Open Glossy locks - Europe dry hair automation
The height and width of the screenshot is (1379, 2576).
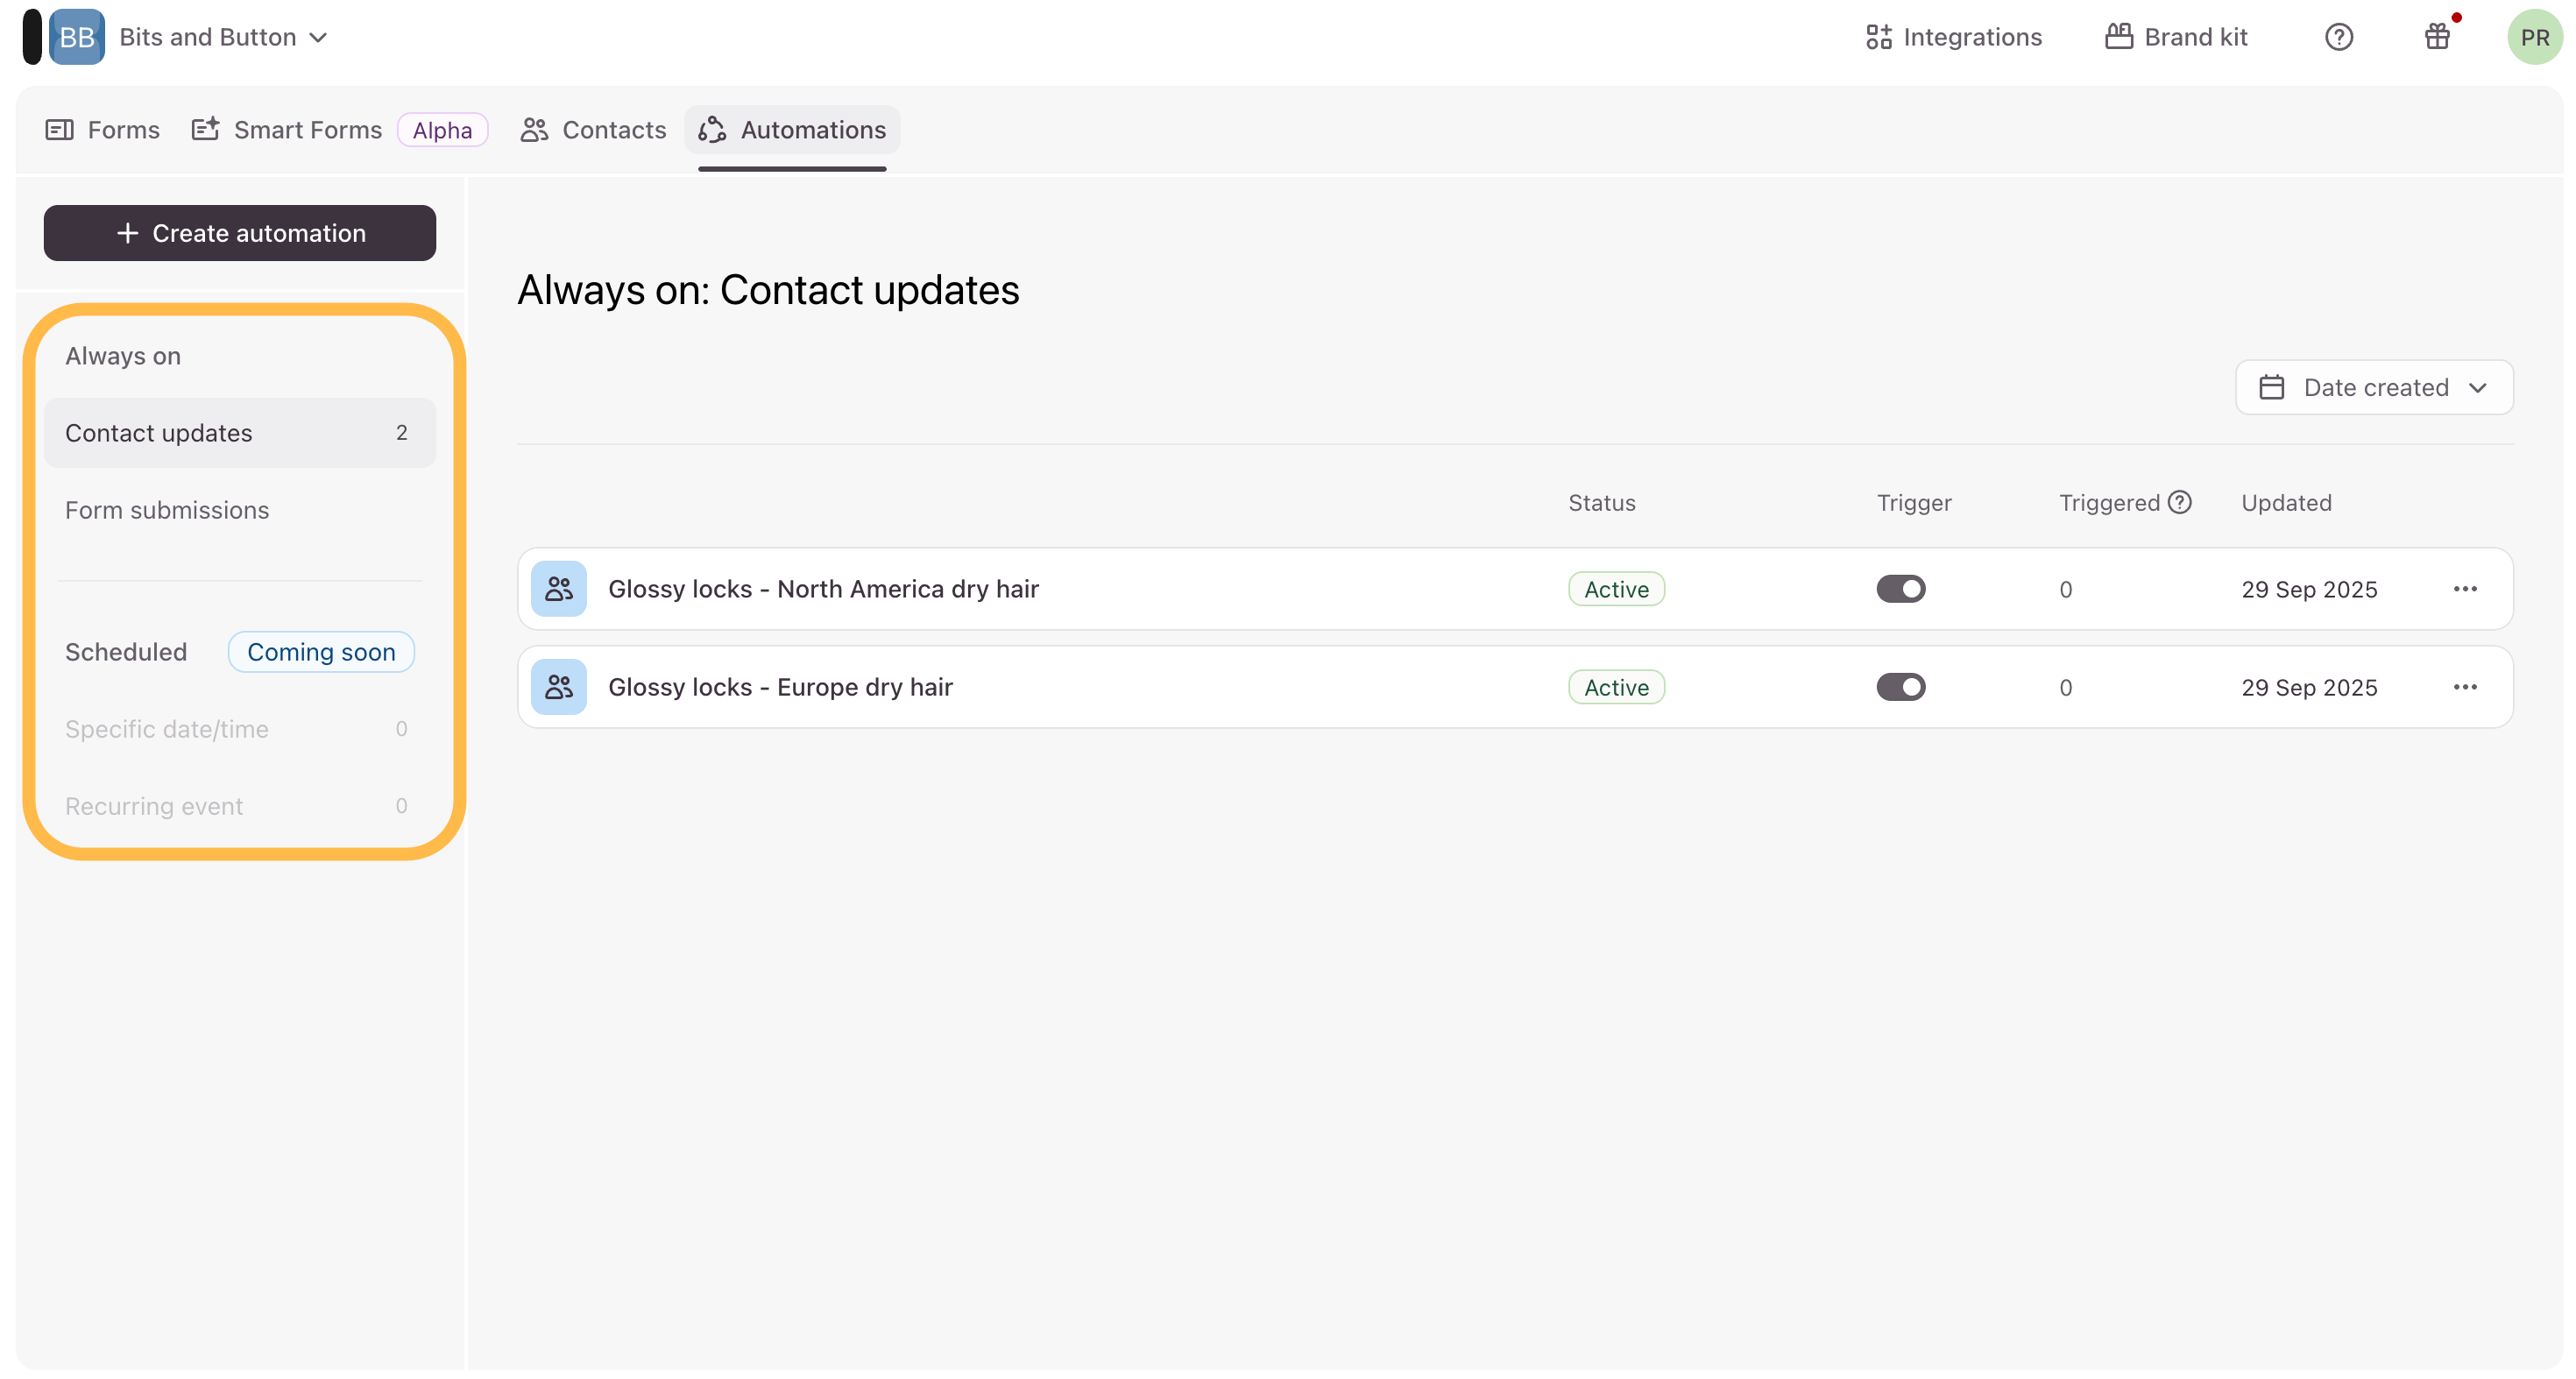(x=780, y=687)
